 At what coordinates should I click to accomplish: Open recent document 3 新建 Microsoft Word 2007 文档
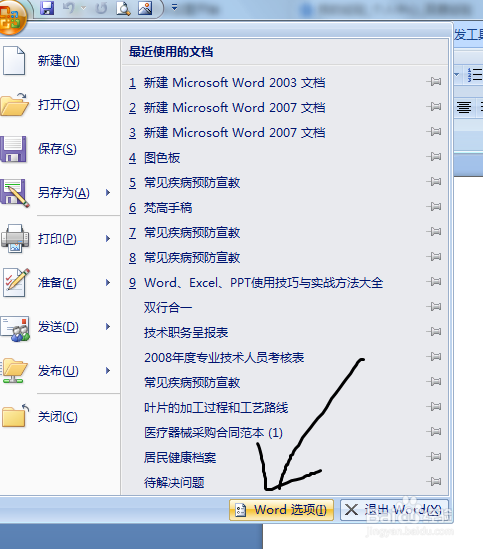285,133
